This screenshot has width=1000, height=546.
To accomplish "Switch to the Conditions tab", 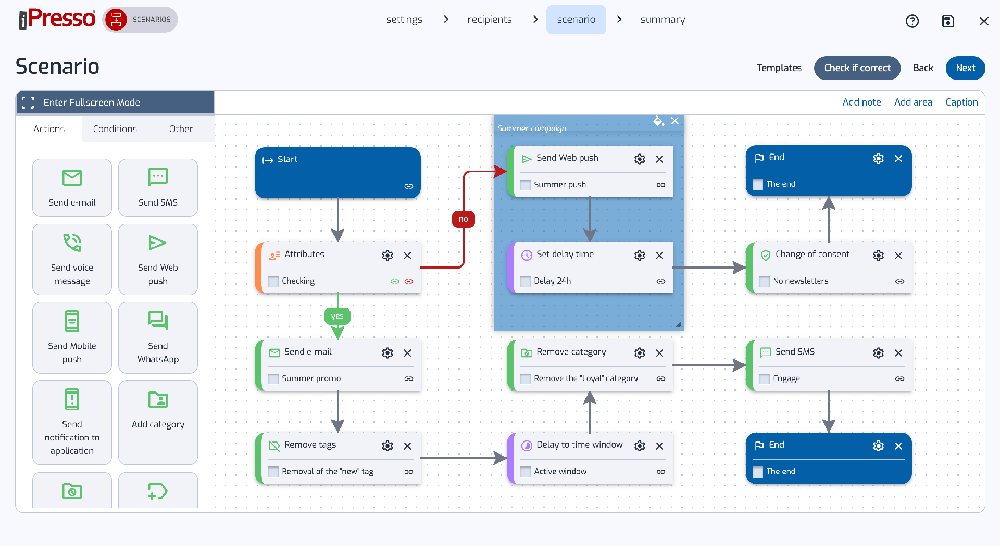I will pyautogui.click(x=115, y=129).
